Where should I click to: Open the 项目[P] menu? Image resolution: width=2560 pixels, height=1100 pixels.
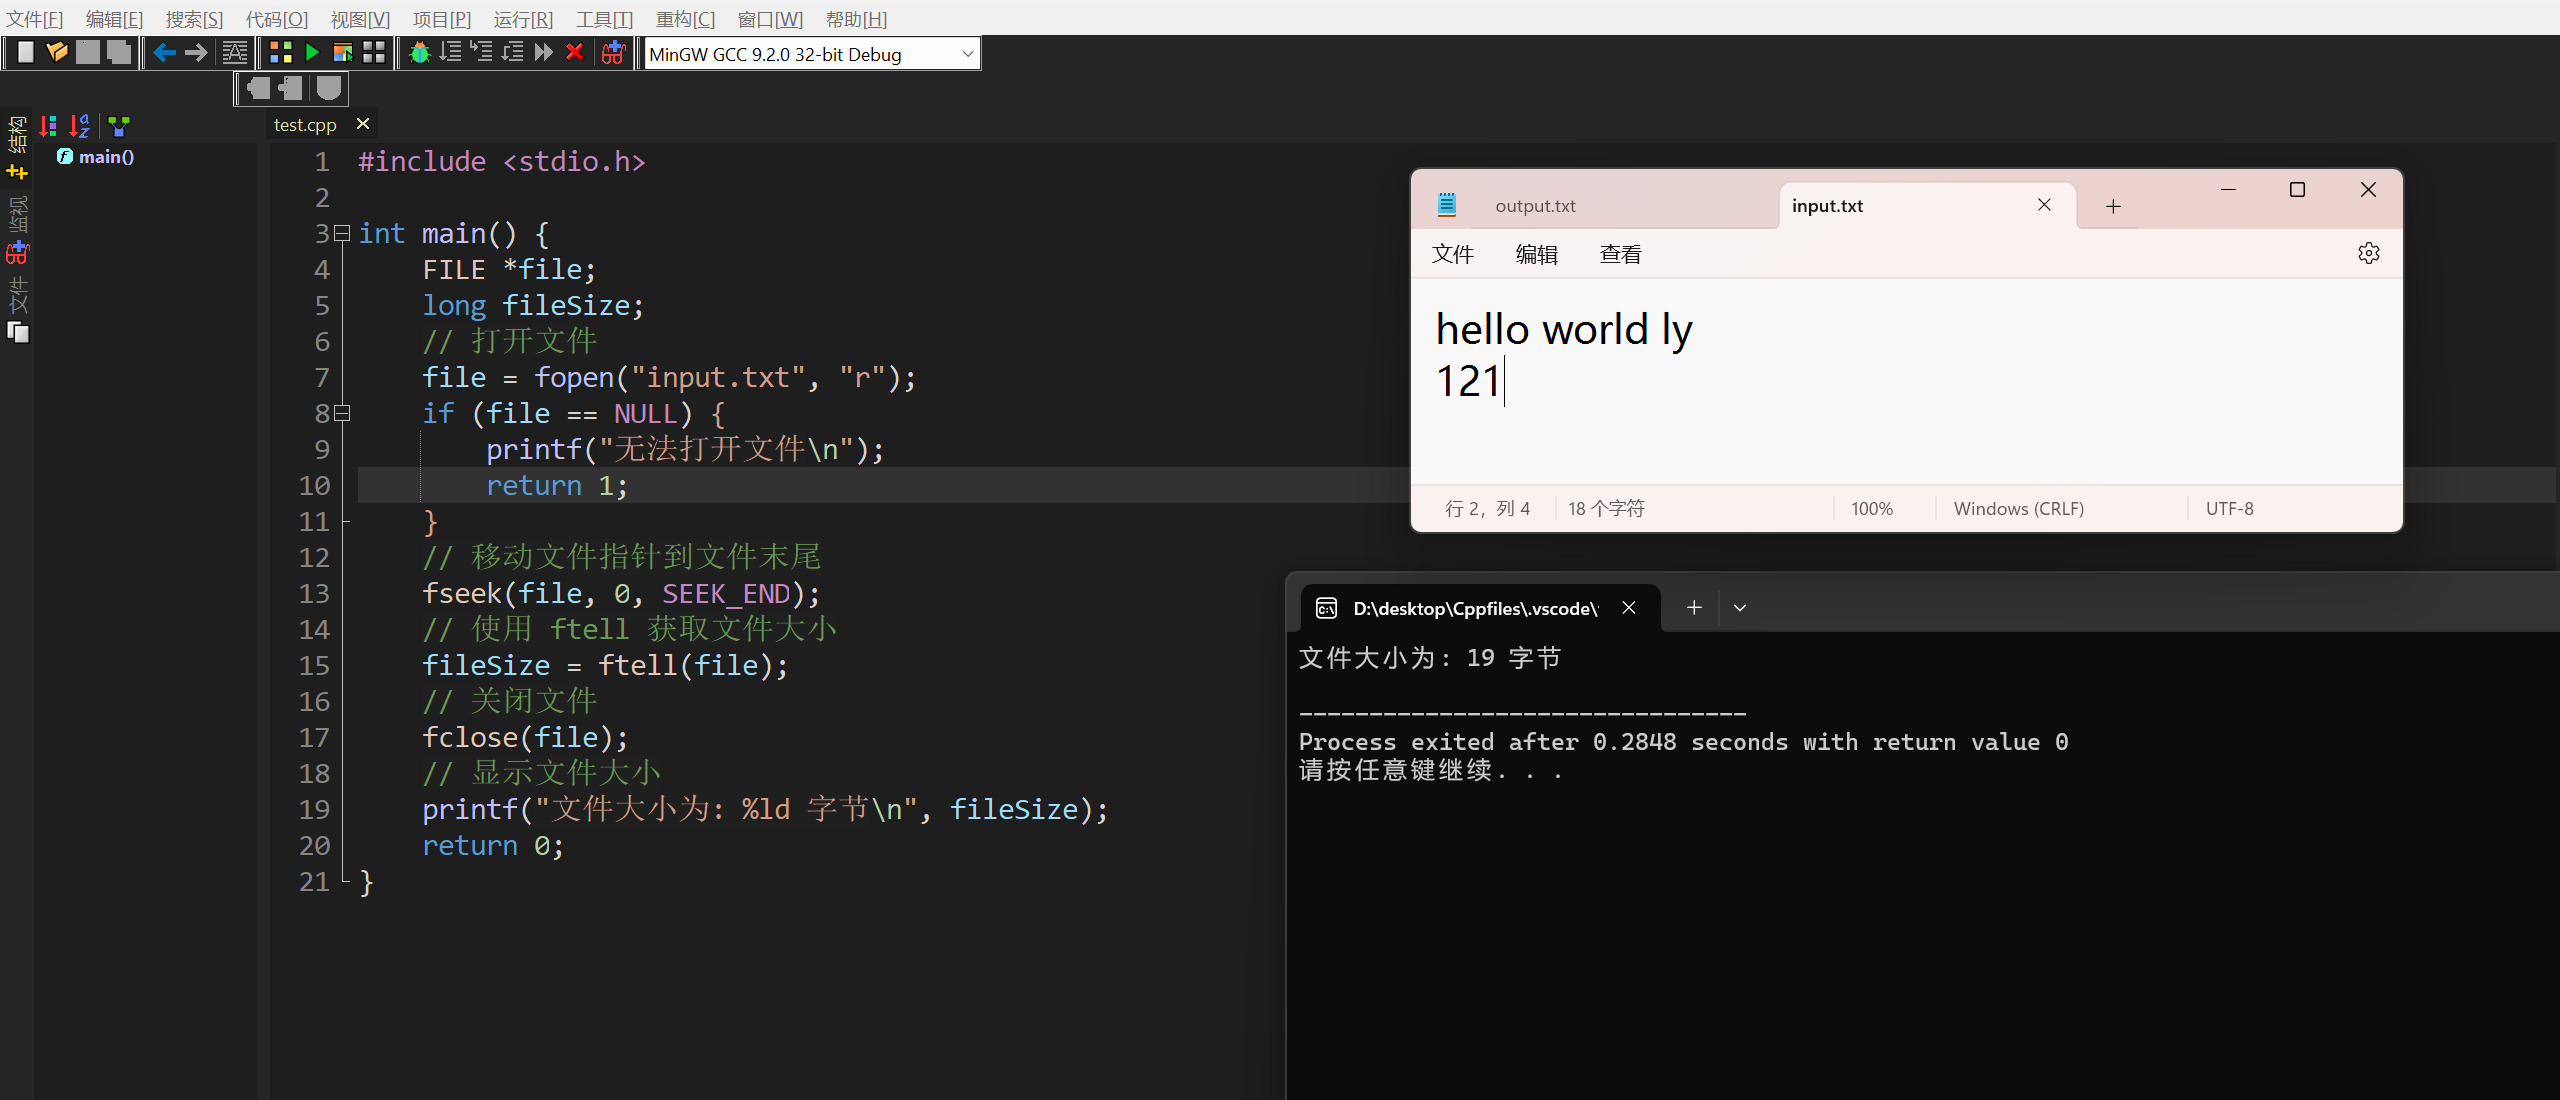click(x=441, y=19)
